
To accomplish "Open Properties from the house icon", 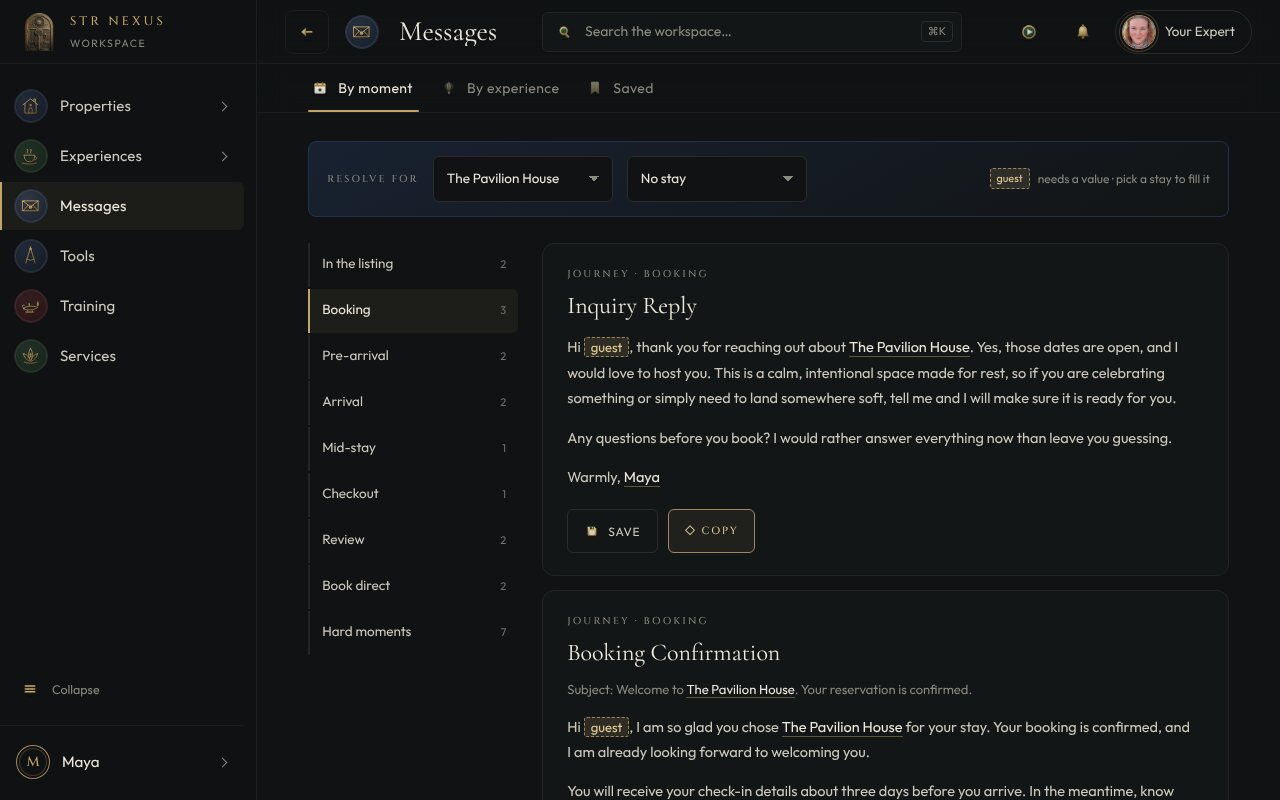I will tap(31, 106).
